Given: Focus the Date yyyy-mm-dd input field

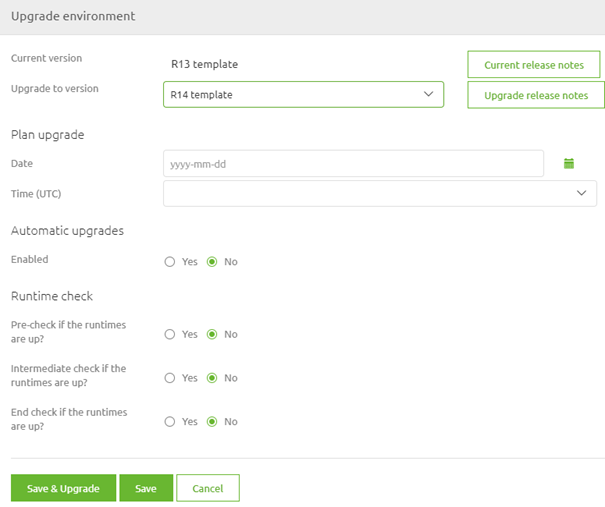Looking at the screenshot, I should point(353,164).
